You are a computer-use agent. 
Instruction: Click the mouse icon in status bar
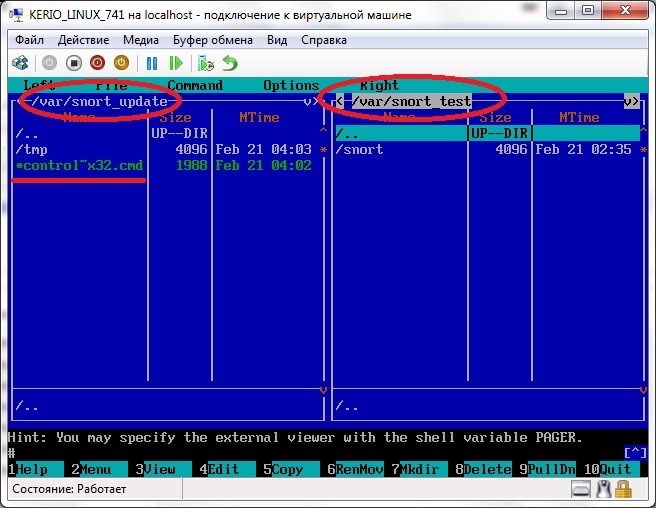(603, 489)
